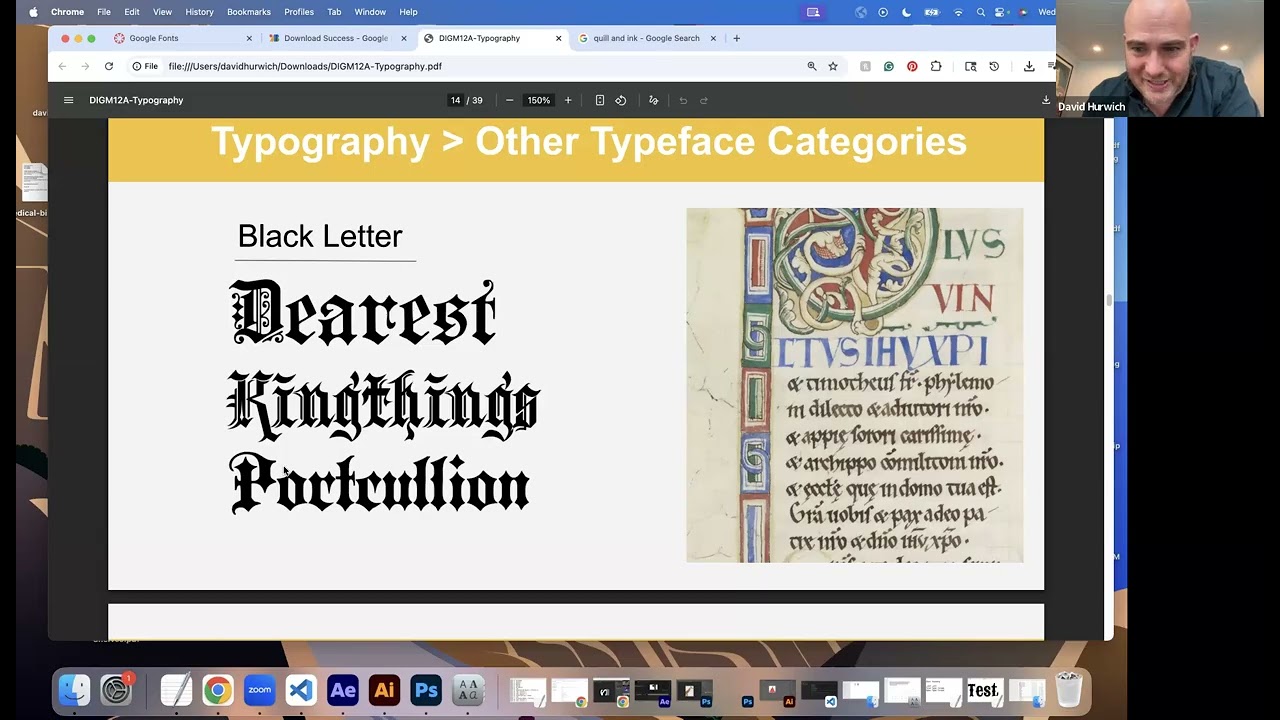The height and width of the screenshot is (720, 1280).
Task: Open Font Book from the Dock
Action: click(x=468, y=690)
